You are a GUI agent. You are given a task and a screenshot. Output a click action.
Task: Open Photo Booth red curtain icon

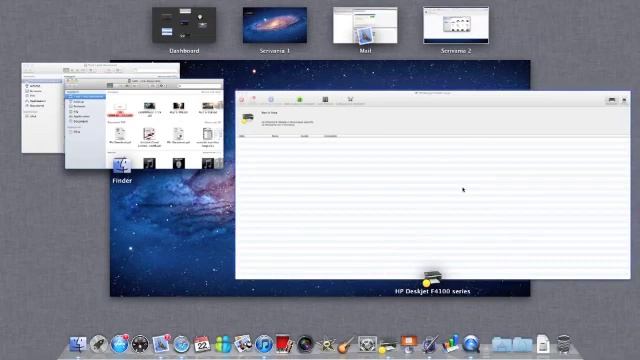pyautogui.click(x=284, y=344)
